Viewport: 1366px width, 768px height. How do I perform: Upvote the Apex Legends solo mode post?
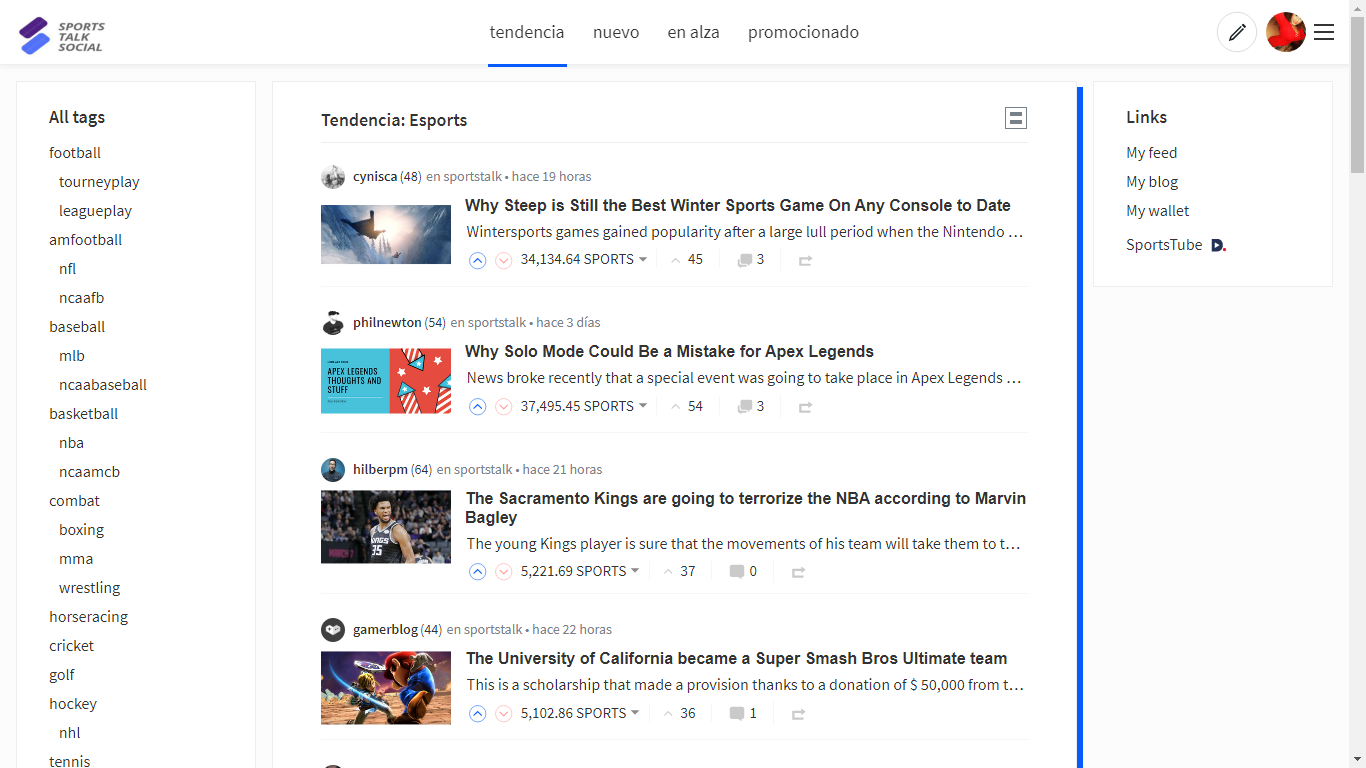(478, 406)
